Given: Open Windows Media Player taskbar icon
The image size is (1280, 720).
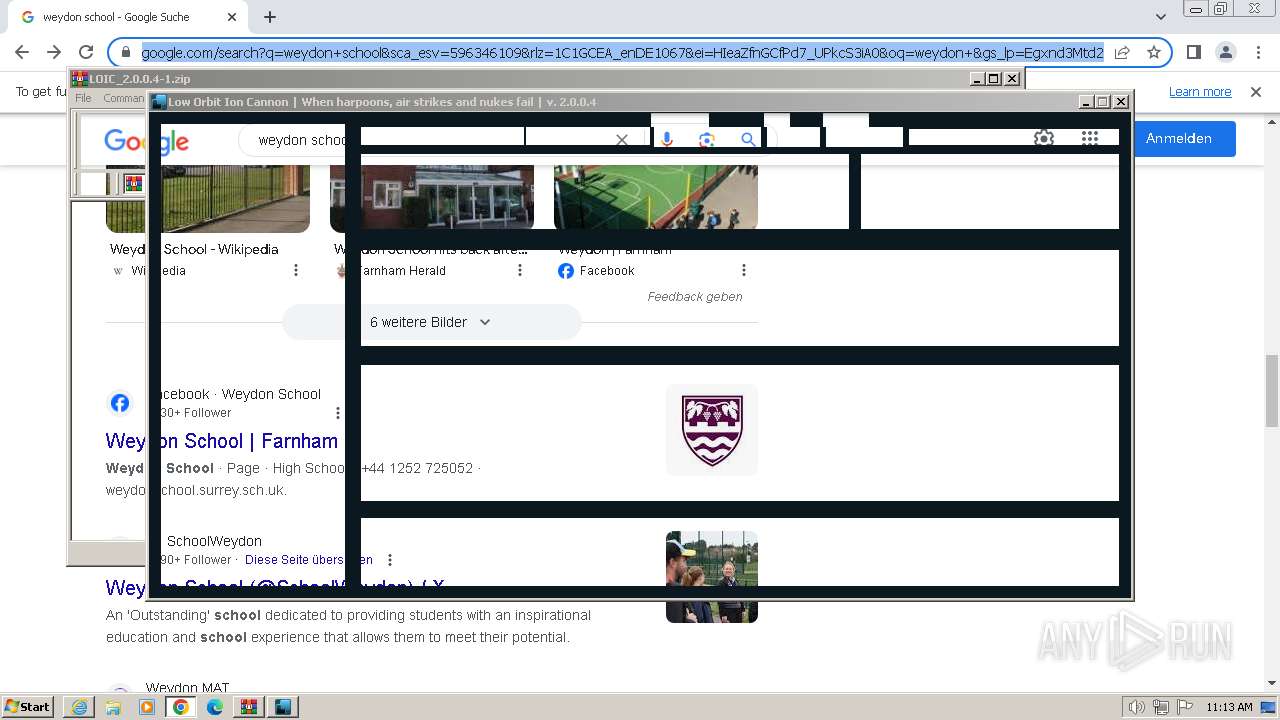Looking at the screenshot, I should click(x=147, y=707).
